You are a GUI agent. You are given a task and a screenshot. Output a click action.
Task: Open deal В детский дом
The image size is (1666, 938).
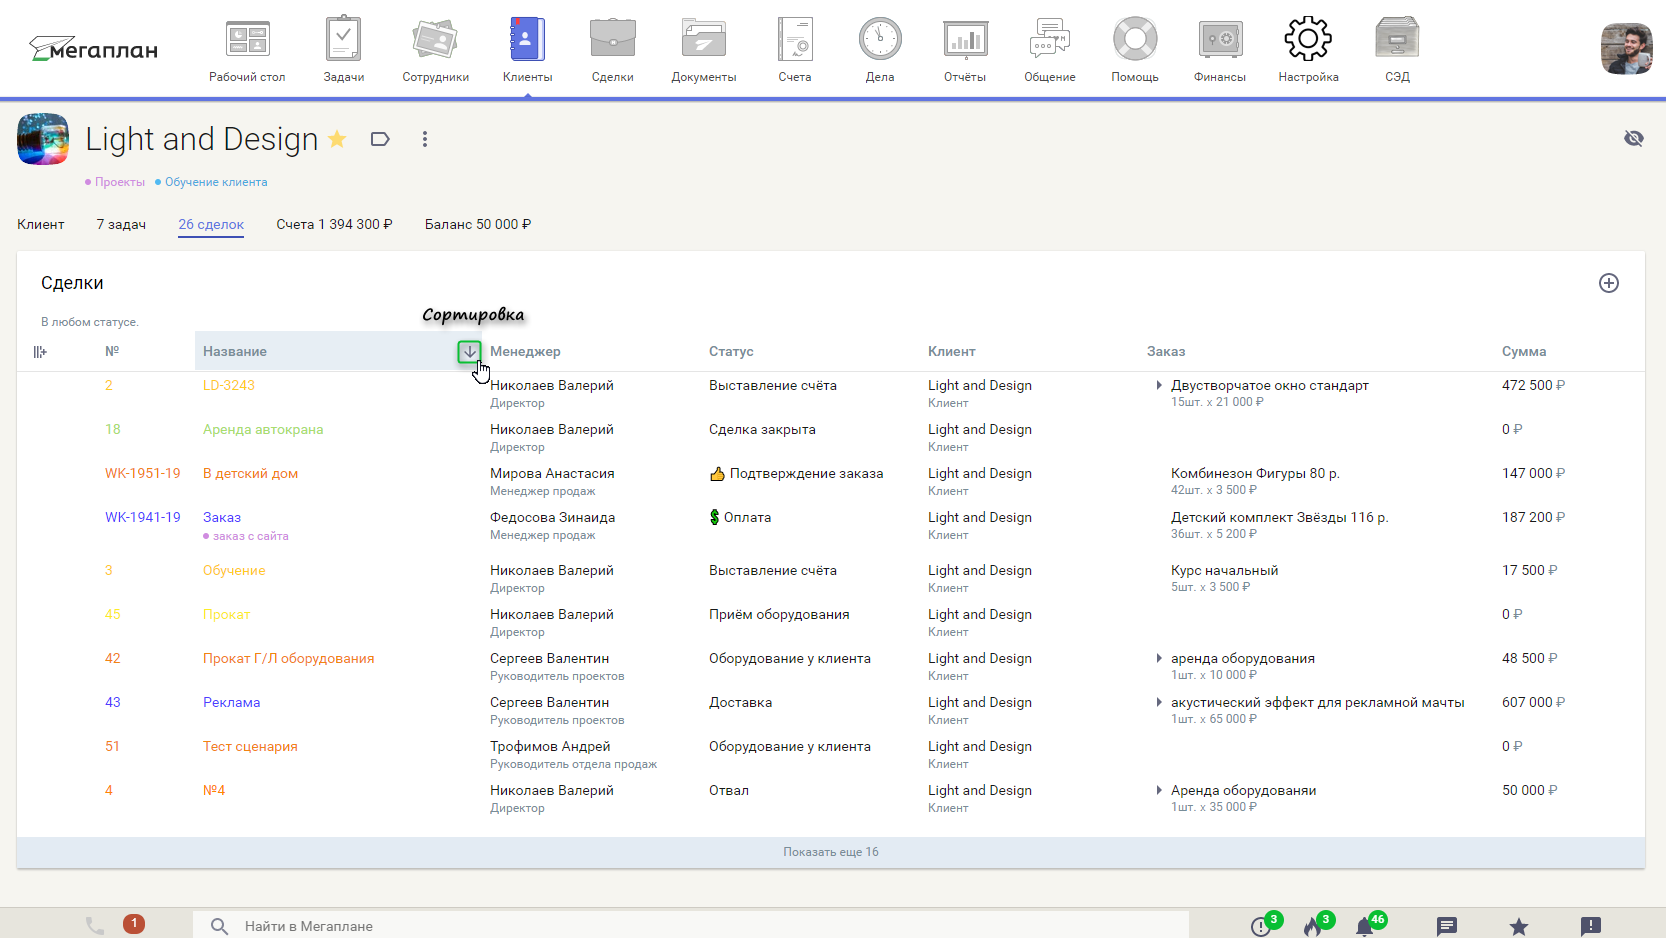(250, 474)
